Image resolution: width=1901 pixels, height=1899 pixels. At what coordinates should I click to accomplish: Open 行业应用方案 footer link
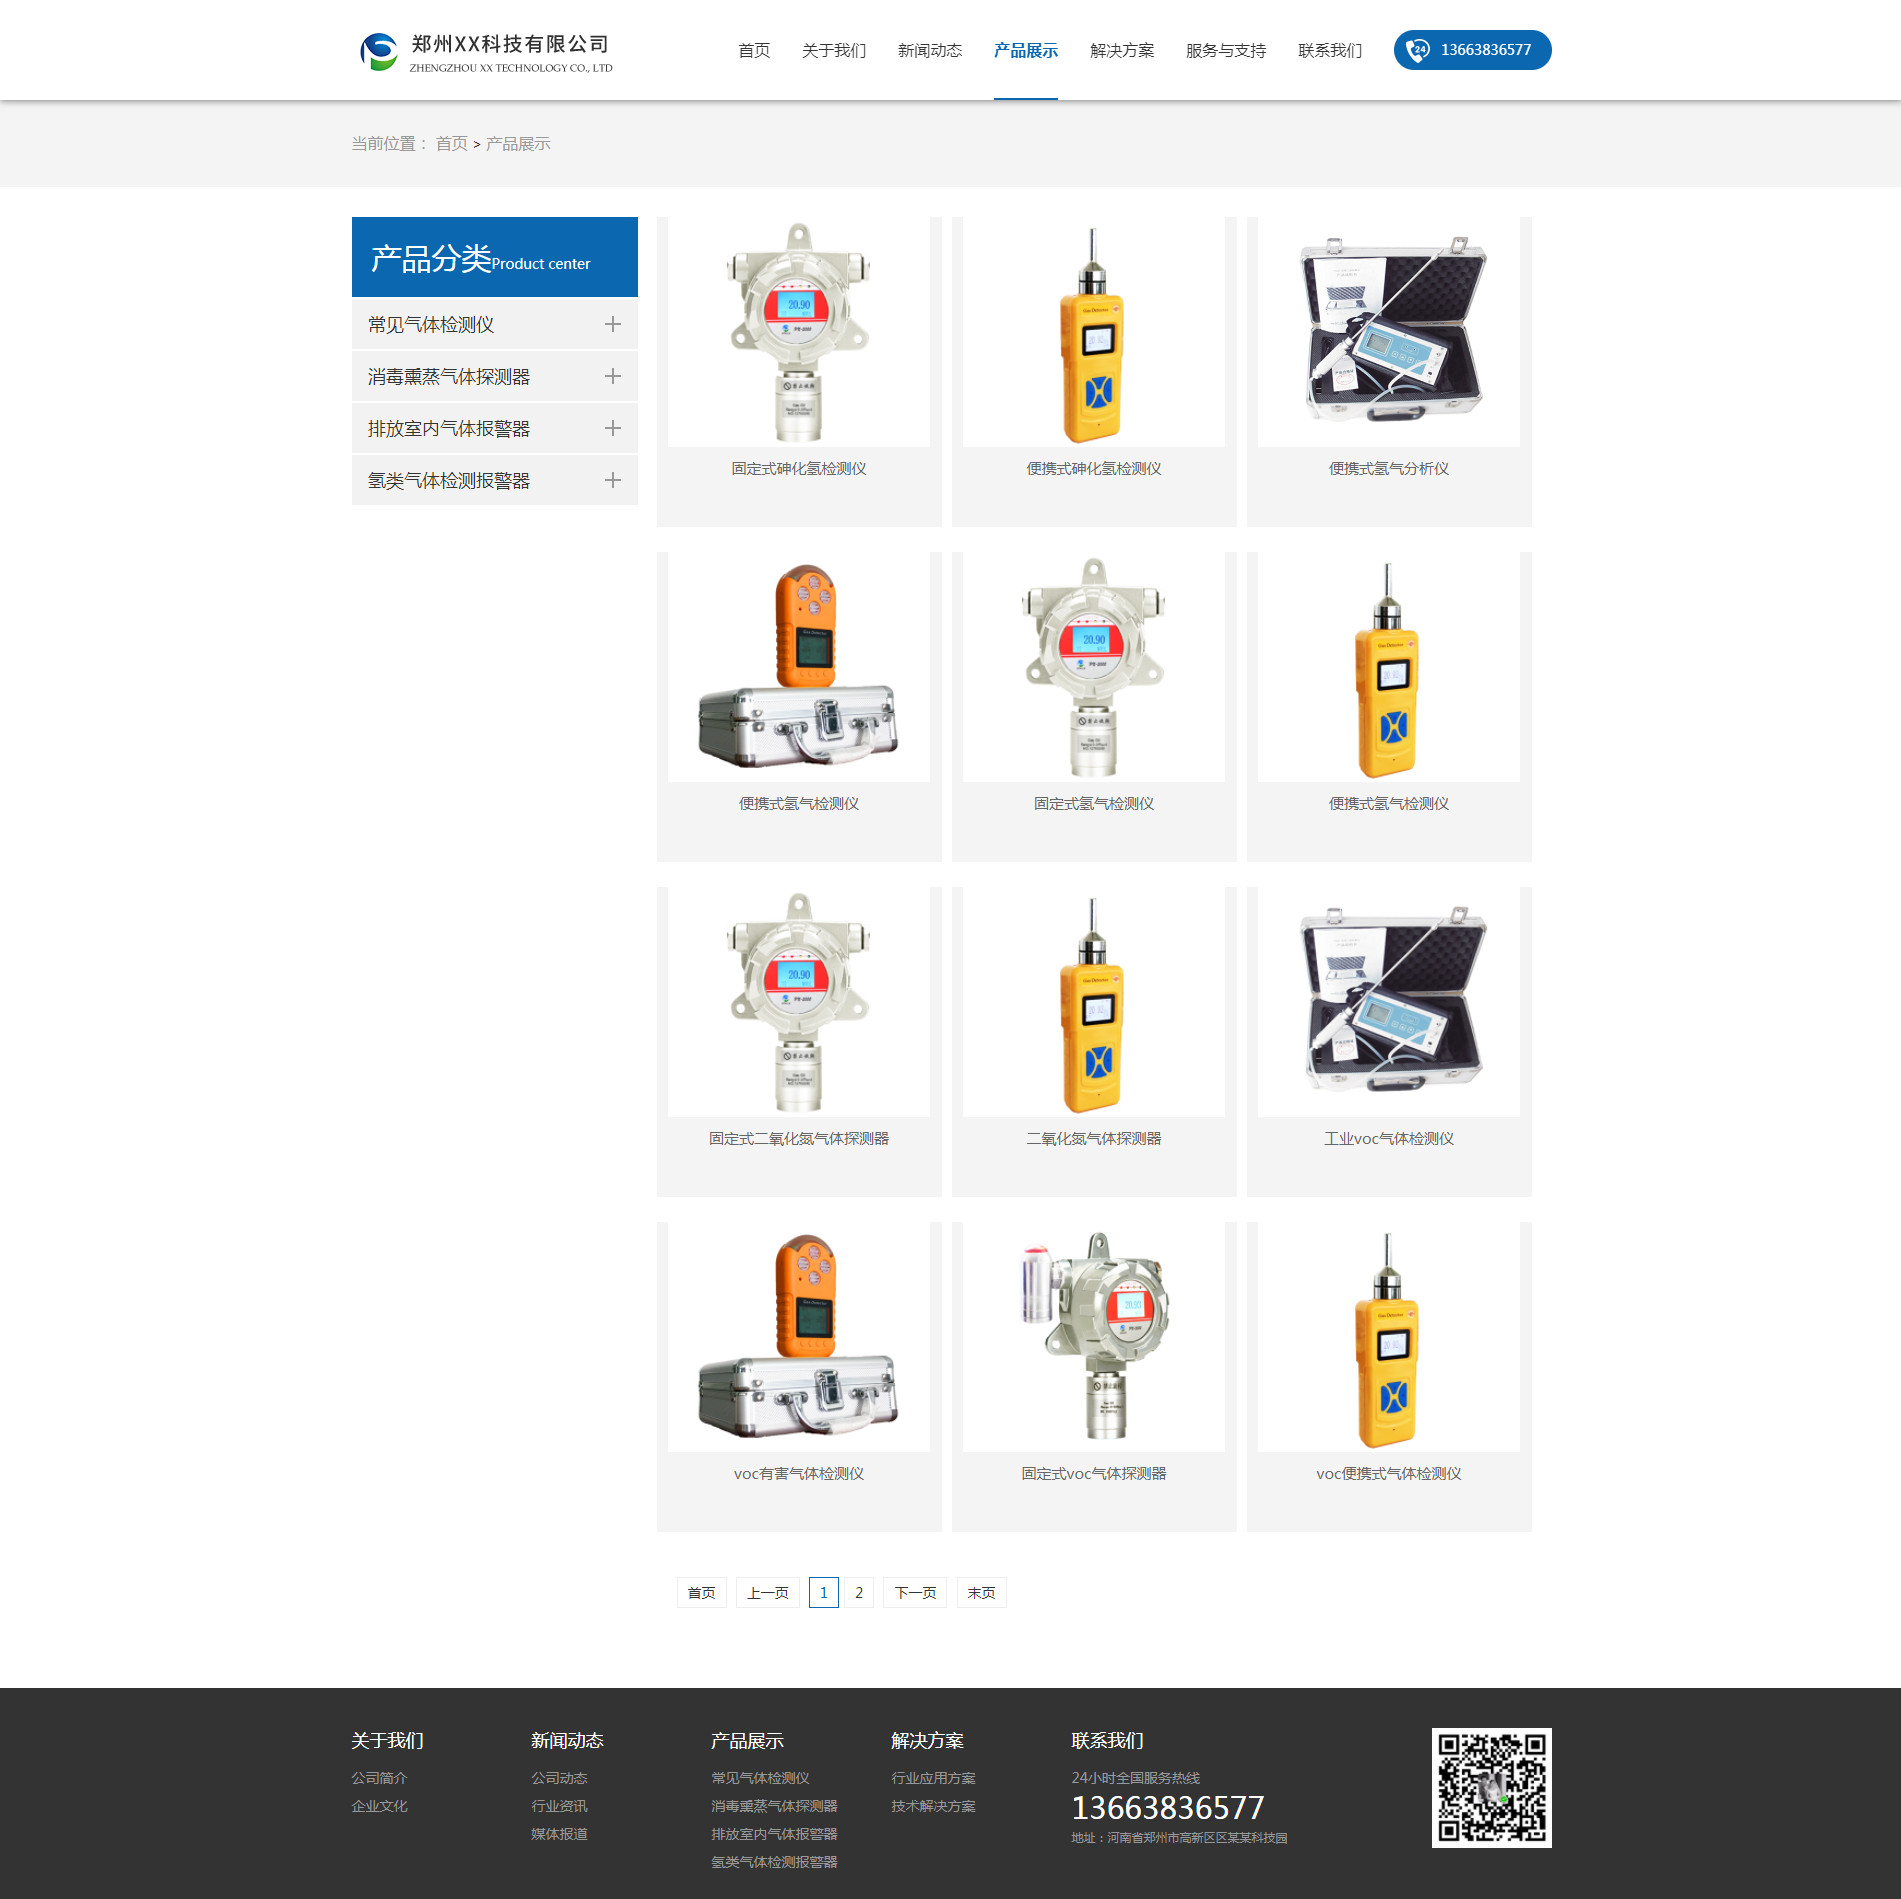932,1777
